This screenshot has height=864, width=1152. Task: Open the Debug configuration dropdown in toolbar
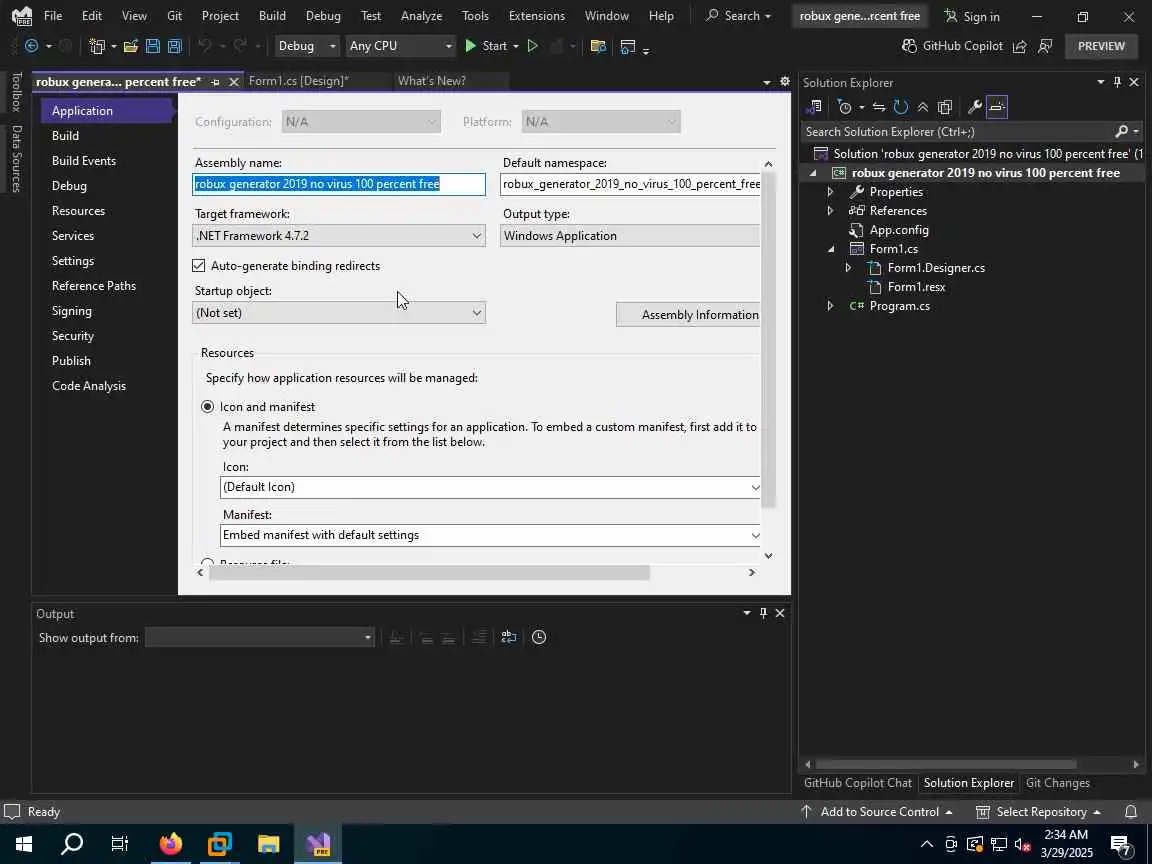306,46
